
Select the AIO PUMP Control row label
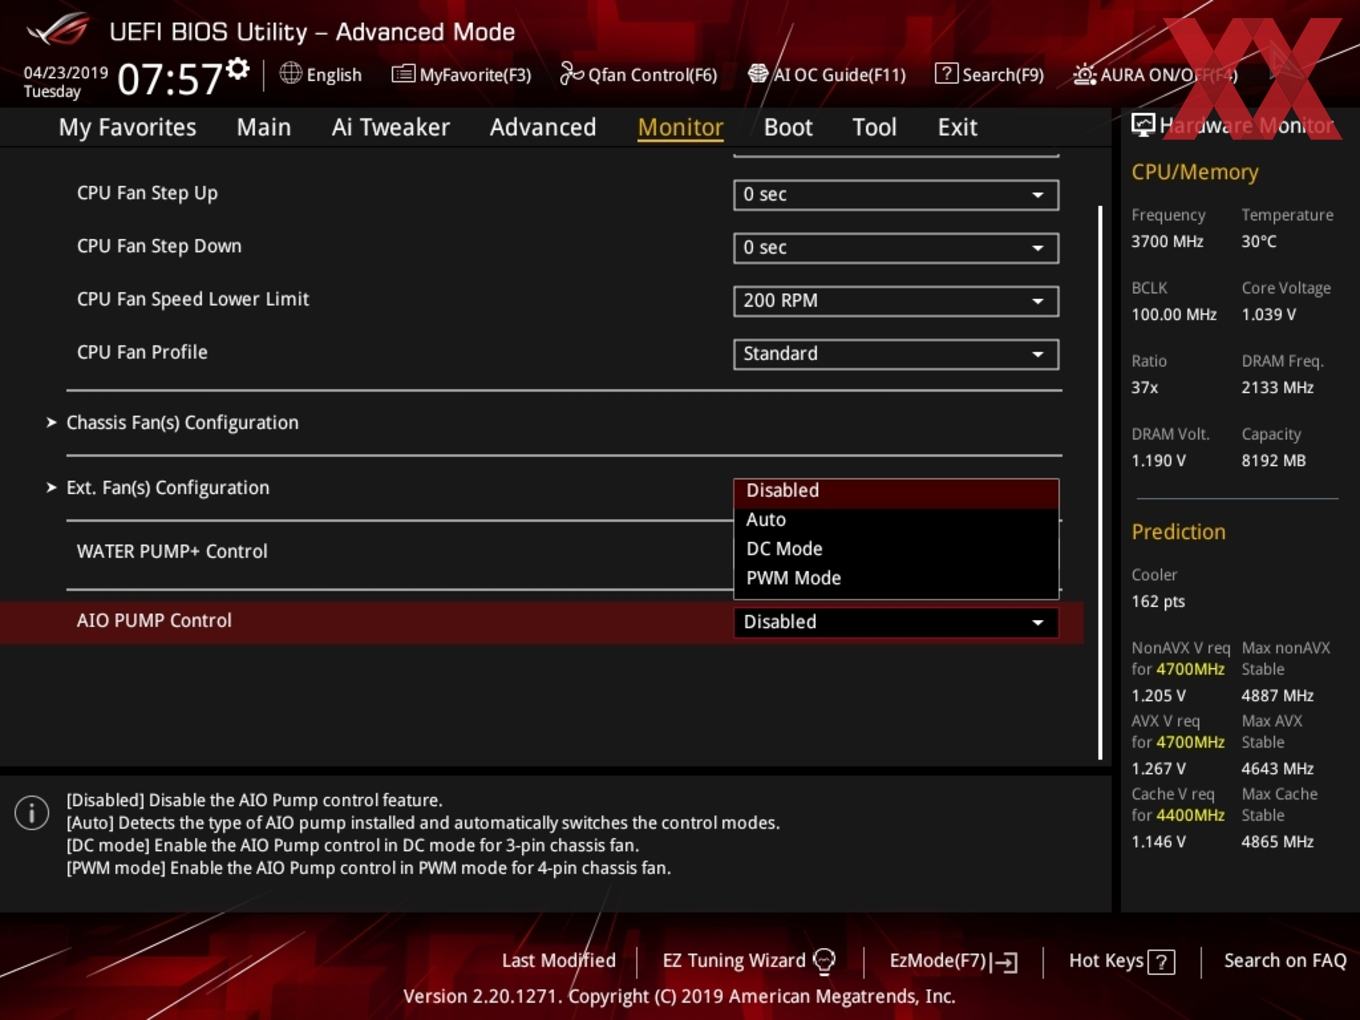[154, 620]
